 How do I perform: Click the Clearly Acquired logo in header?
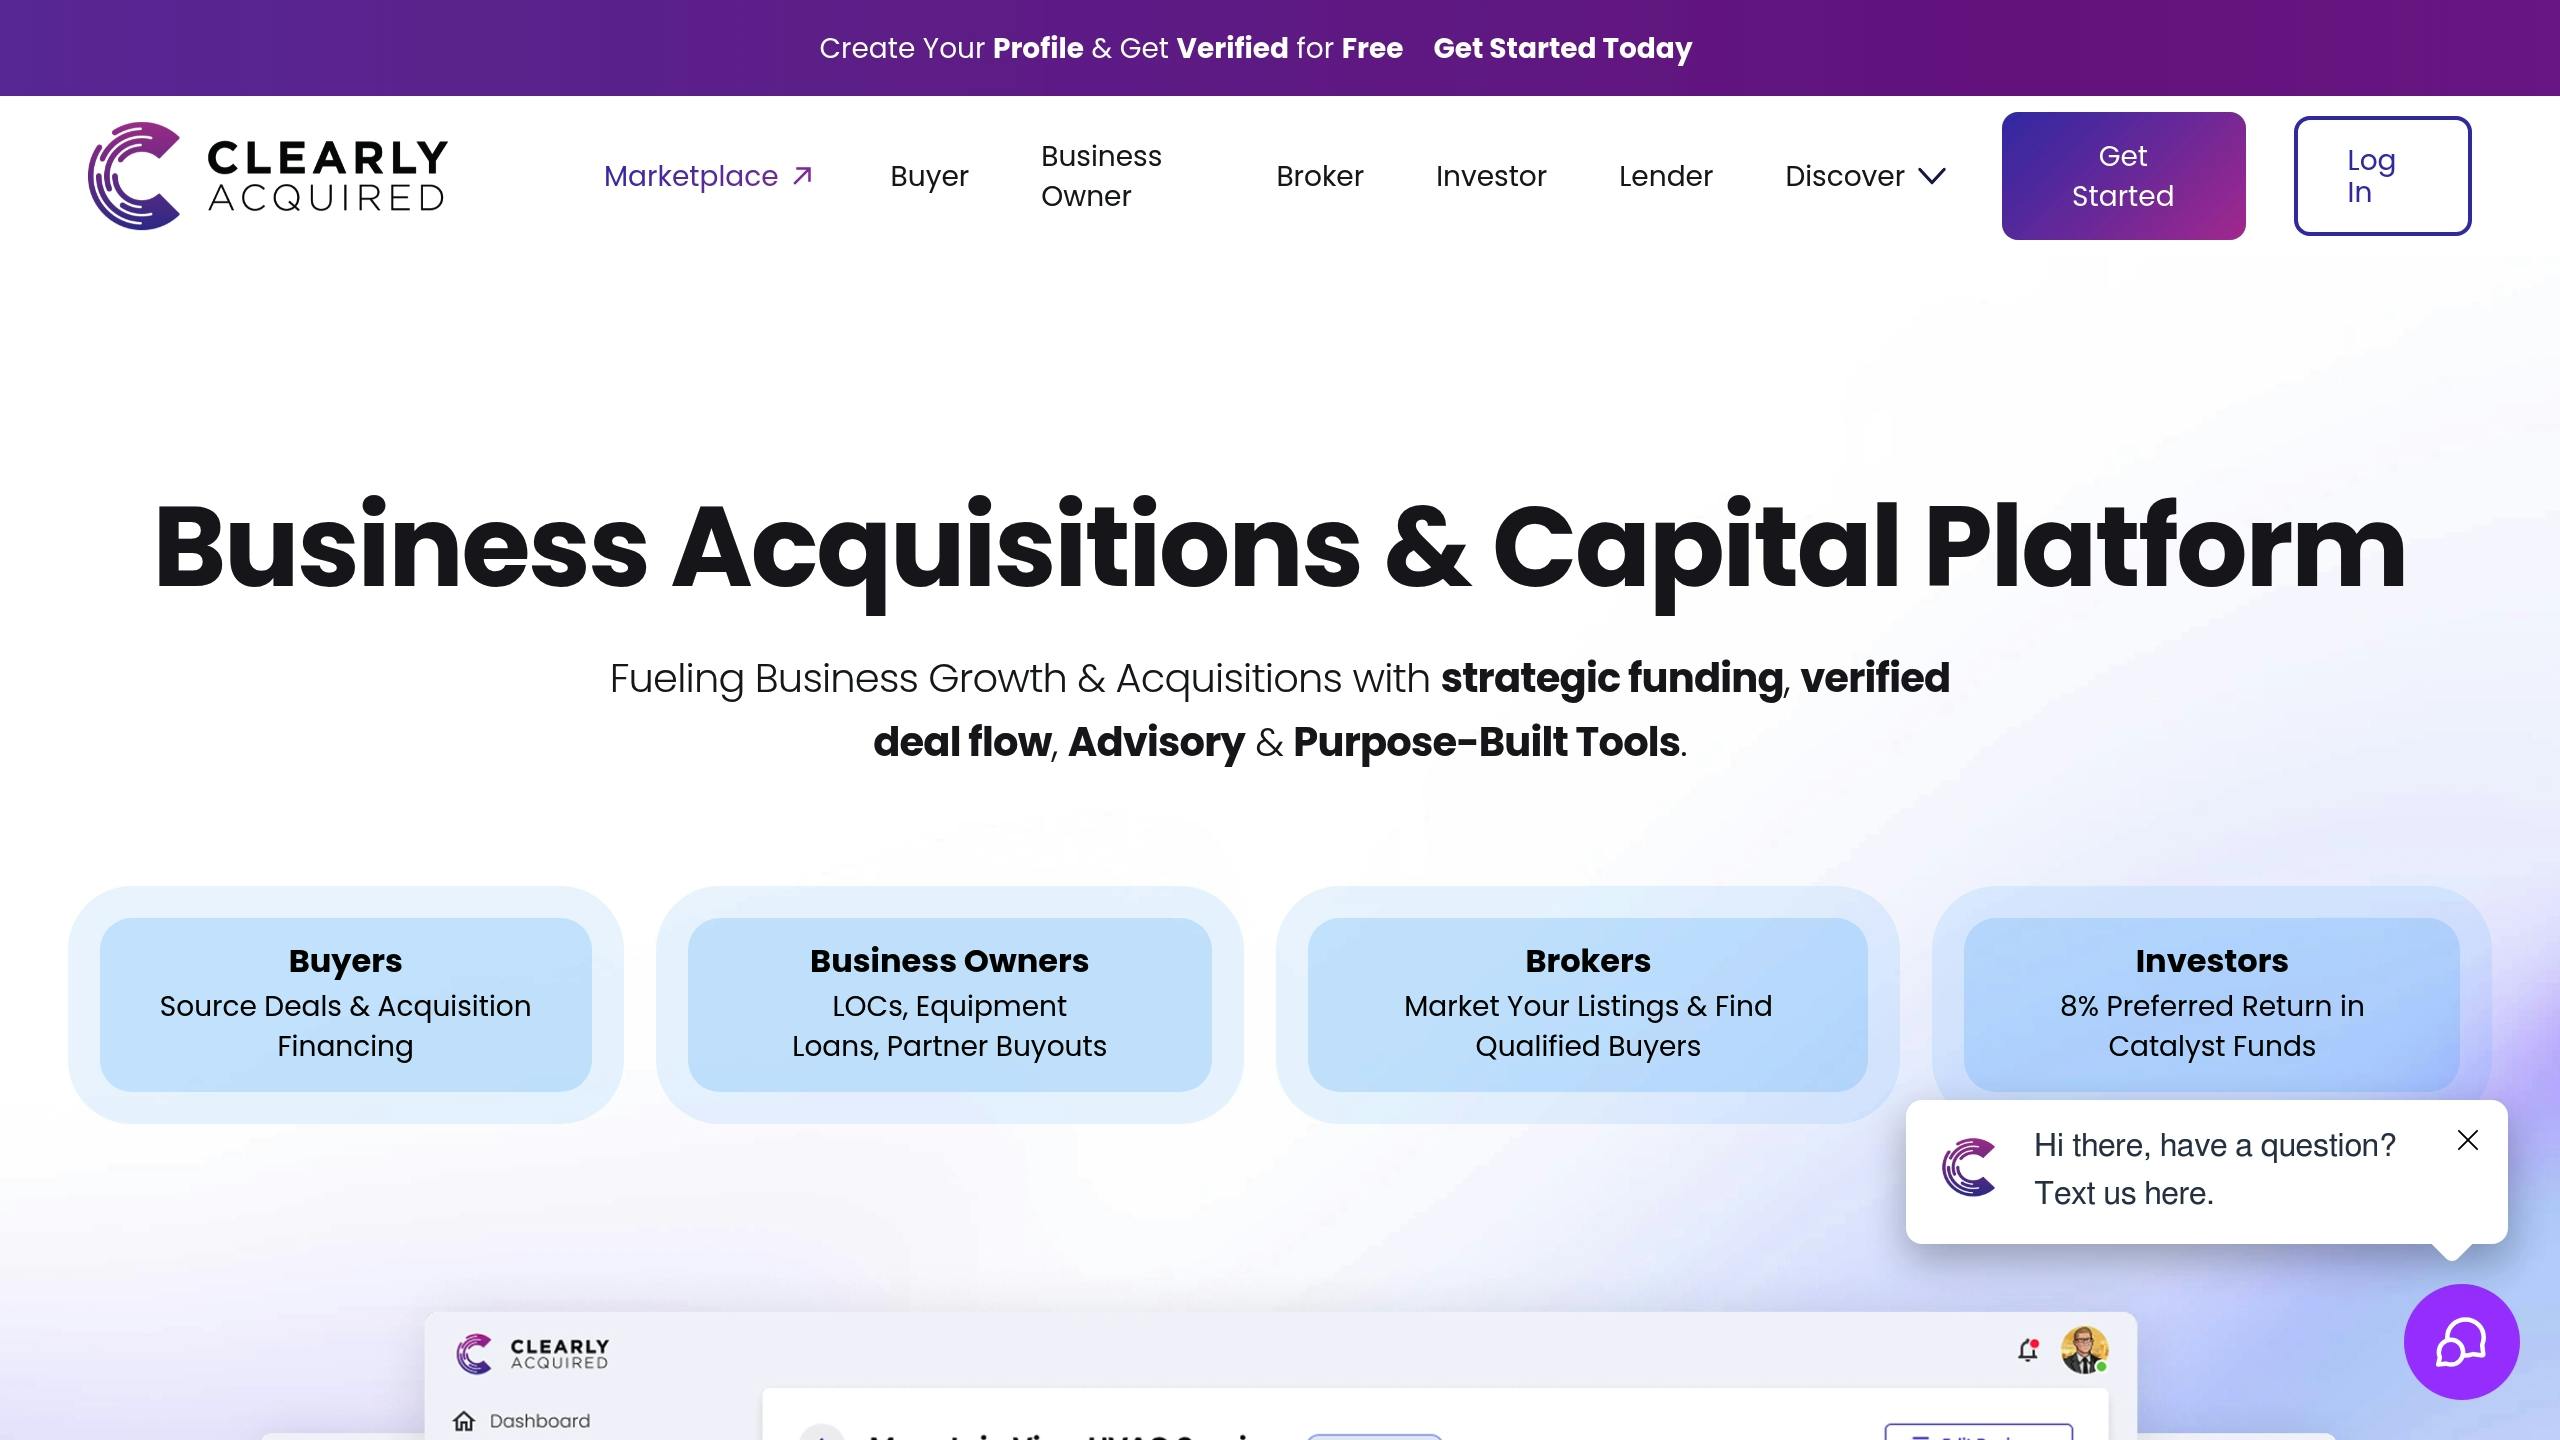tap(268, 176)
